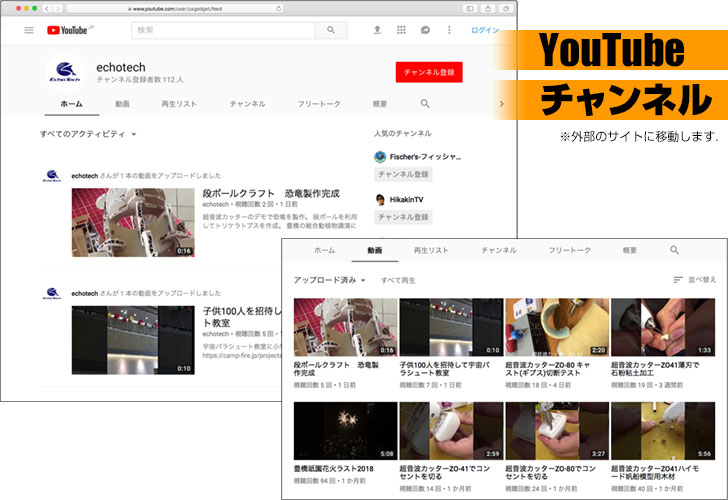Open the vertical three-dot settings menu
Image resolution: width=728 pixels, height=500 pixels.
449,30
